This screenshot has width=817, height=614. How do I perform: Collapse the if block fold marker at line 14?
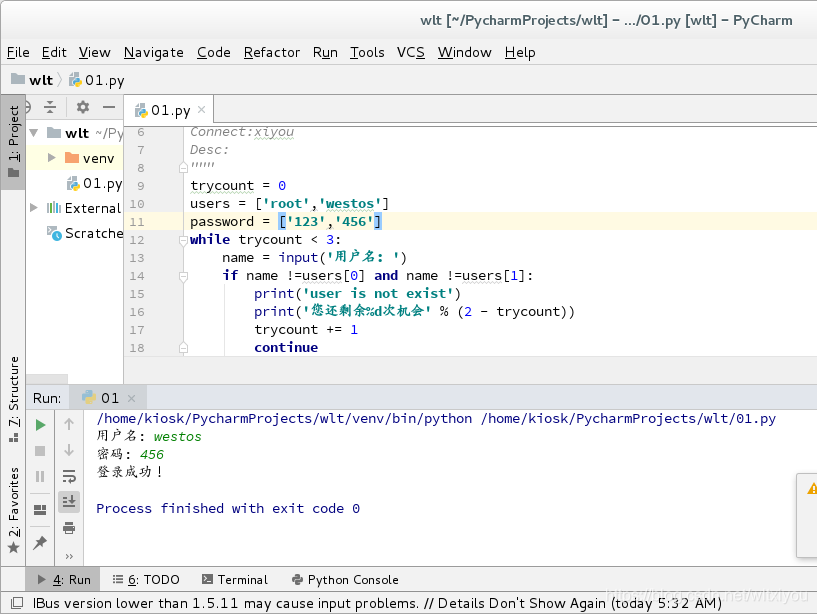[183, 276]
